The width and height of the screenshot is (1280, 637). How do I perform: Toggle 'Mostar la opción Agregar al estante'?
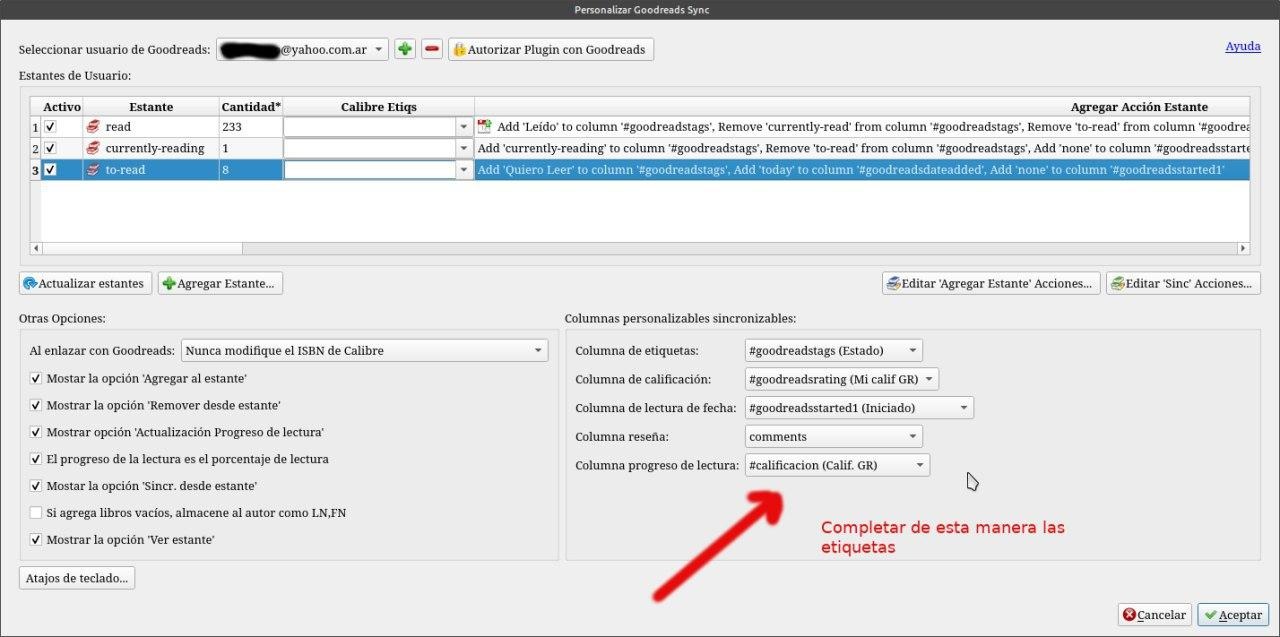pyautogui.click(x=36, y=378)
